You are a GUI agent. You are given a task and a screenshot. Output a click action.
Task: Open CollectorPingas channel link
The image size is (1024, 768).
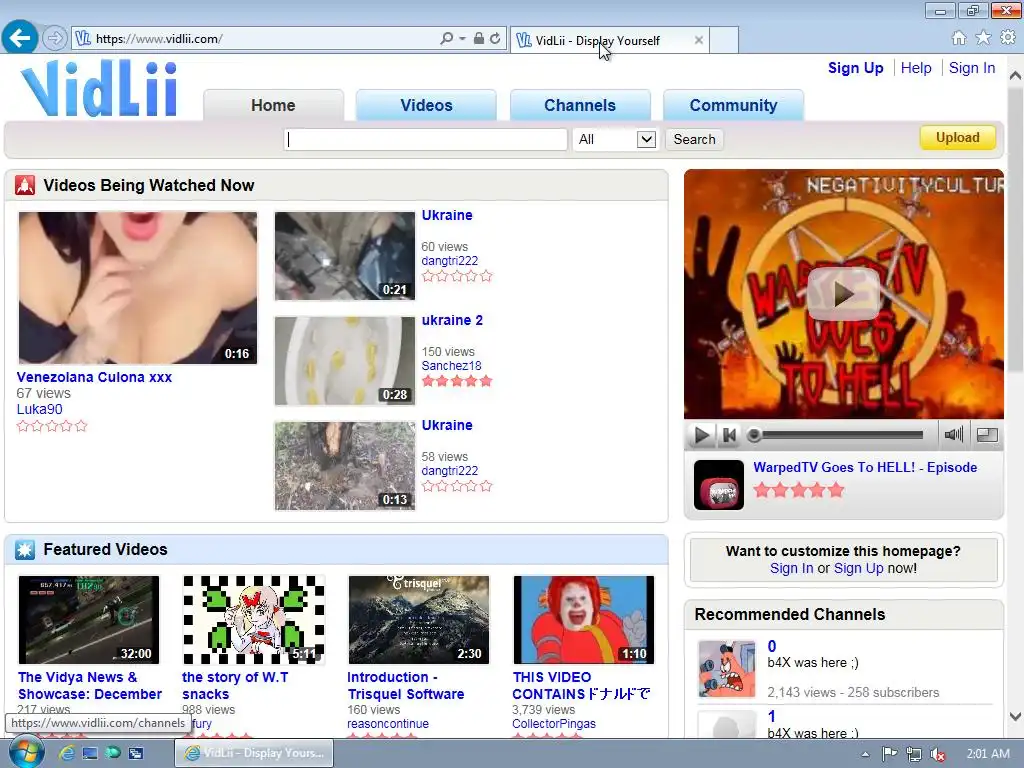pyautogui.click(x=554, y=724)
